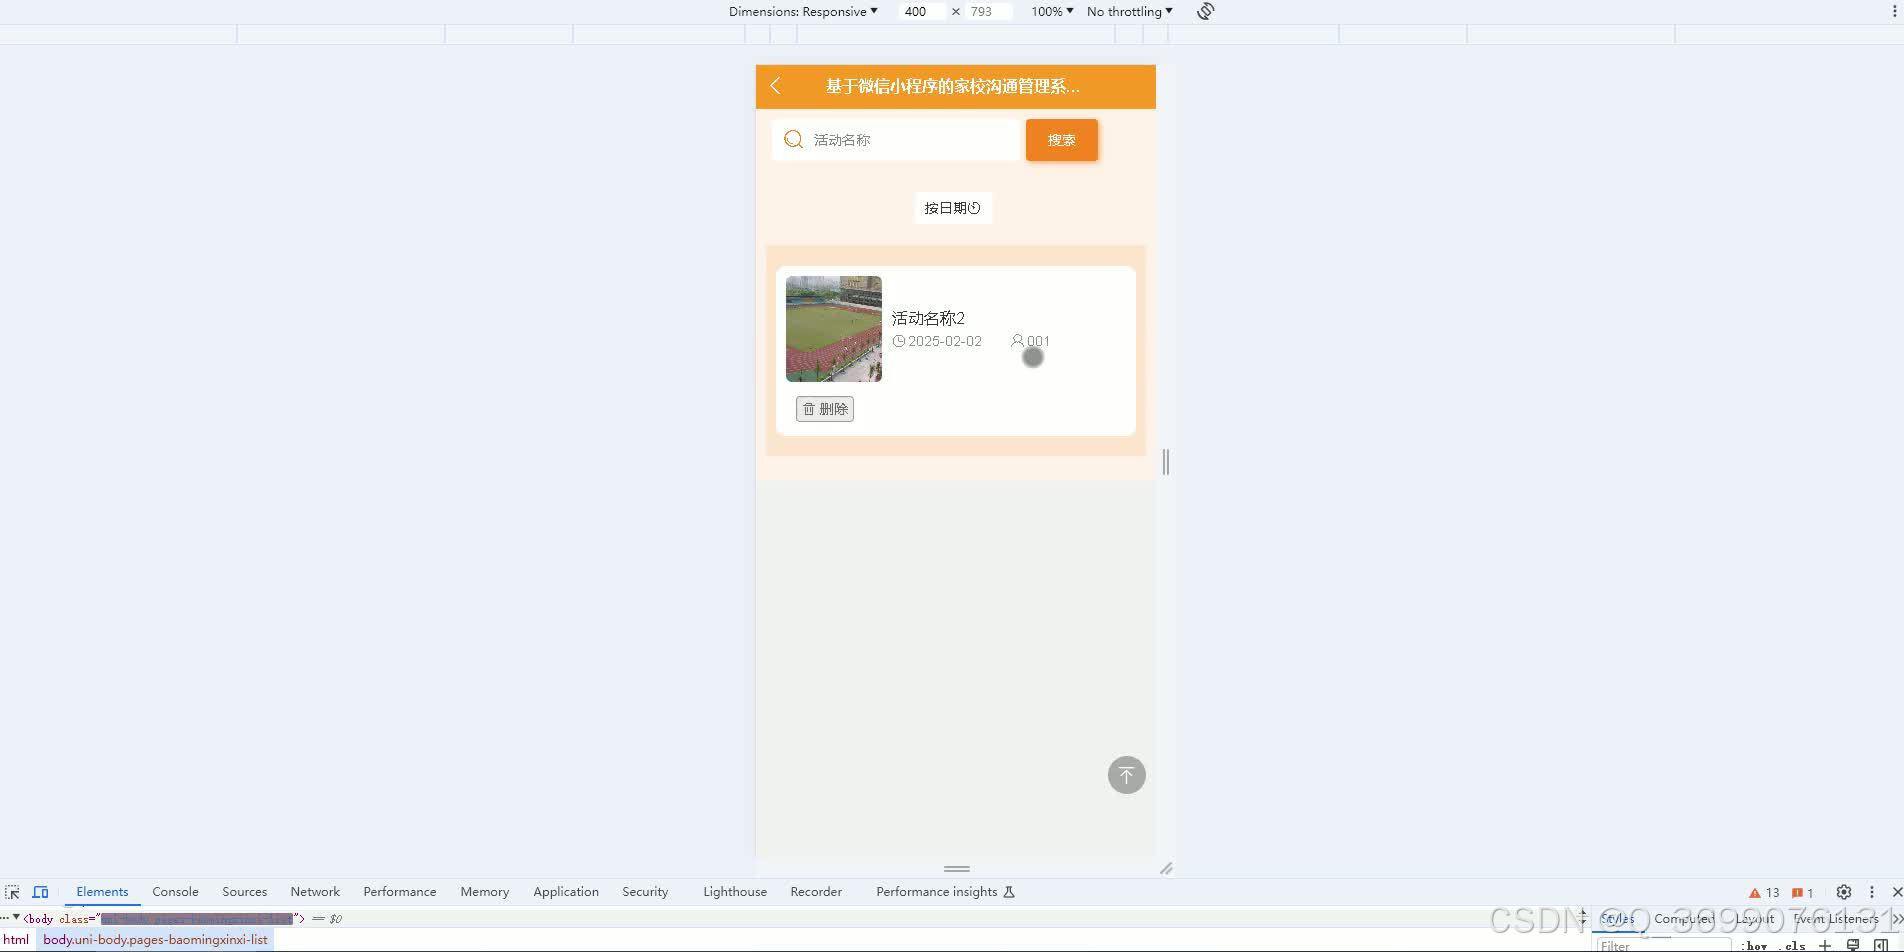Click the device toolbar icon in DevTools

pos(40,891)
